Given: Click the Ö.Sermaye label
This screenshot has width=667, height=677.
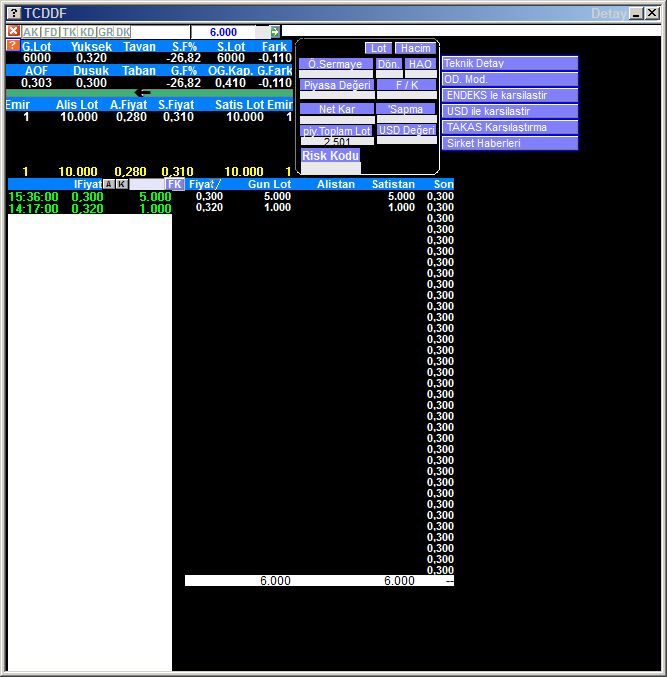Looking at the screenshot, I should pyautogui.click(x=335, y=64).
